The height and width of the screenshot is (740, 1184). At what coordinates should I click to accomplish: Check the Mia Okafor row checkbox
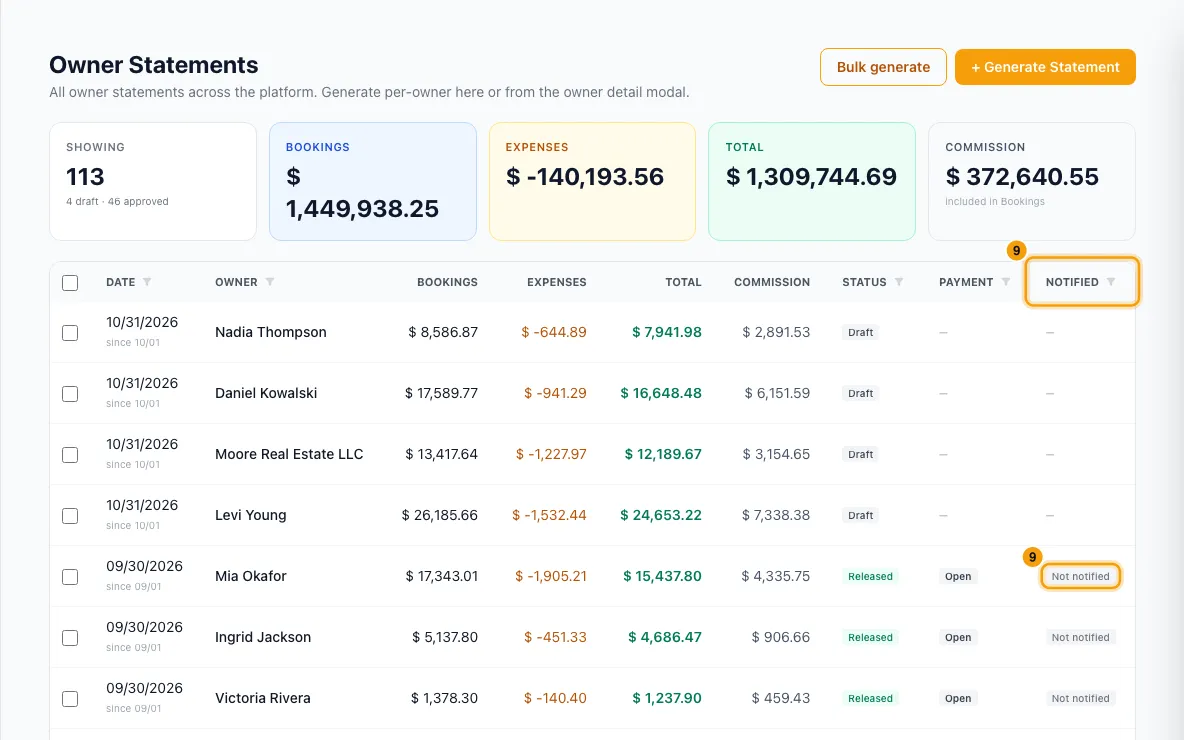(70, 577)
